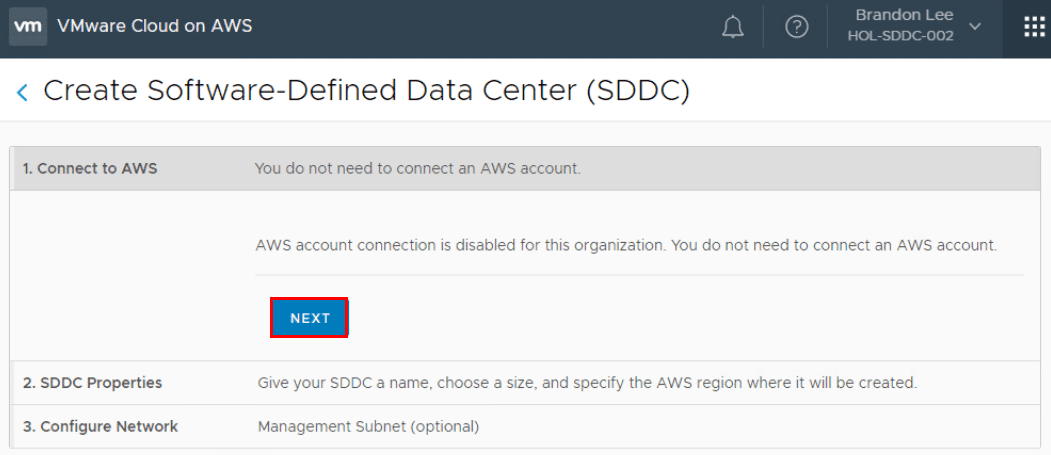Click the vm logo icon

point(28,27)
